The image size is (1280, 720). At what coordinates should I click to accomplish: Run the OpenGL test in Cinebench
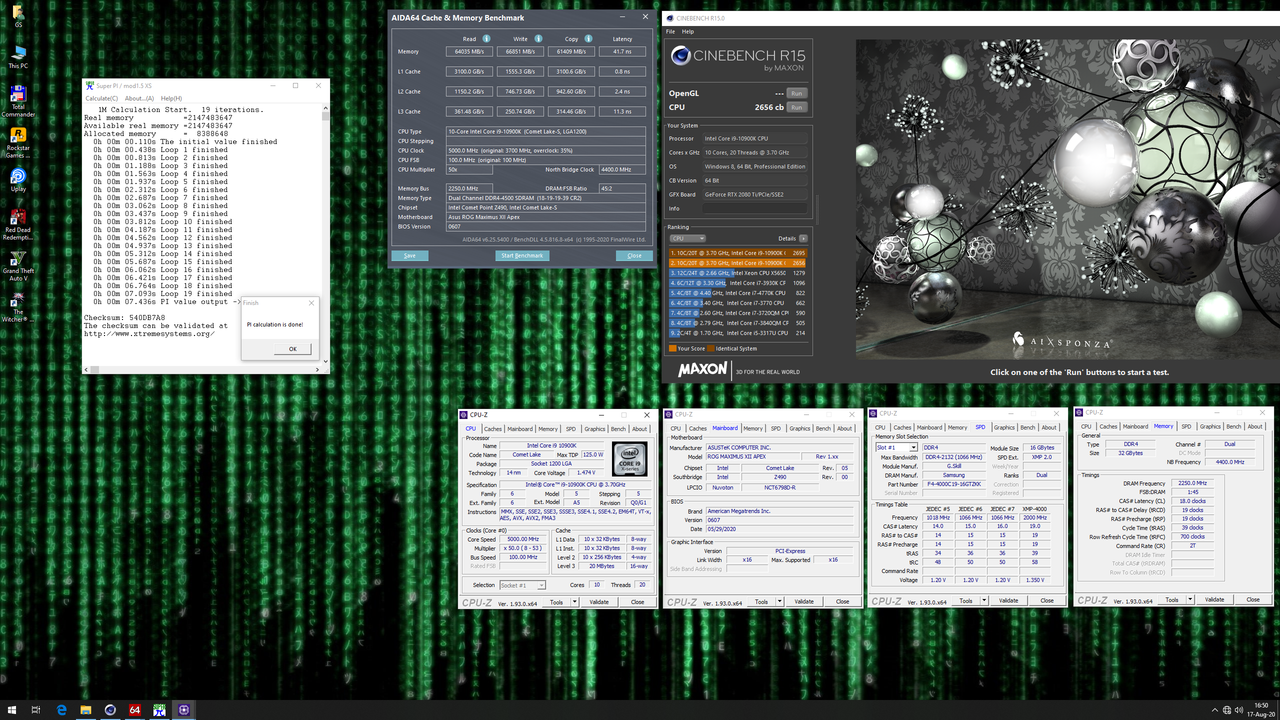pos(796,93)
